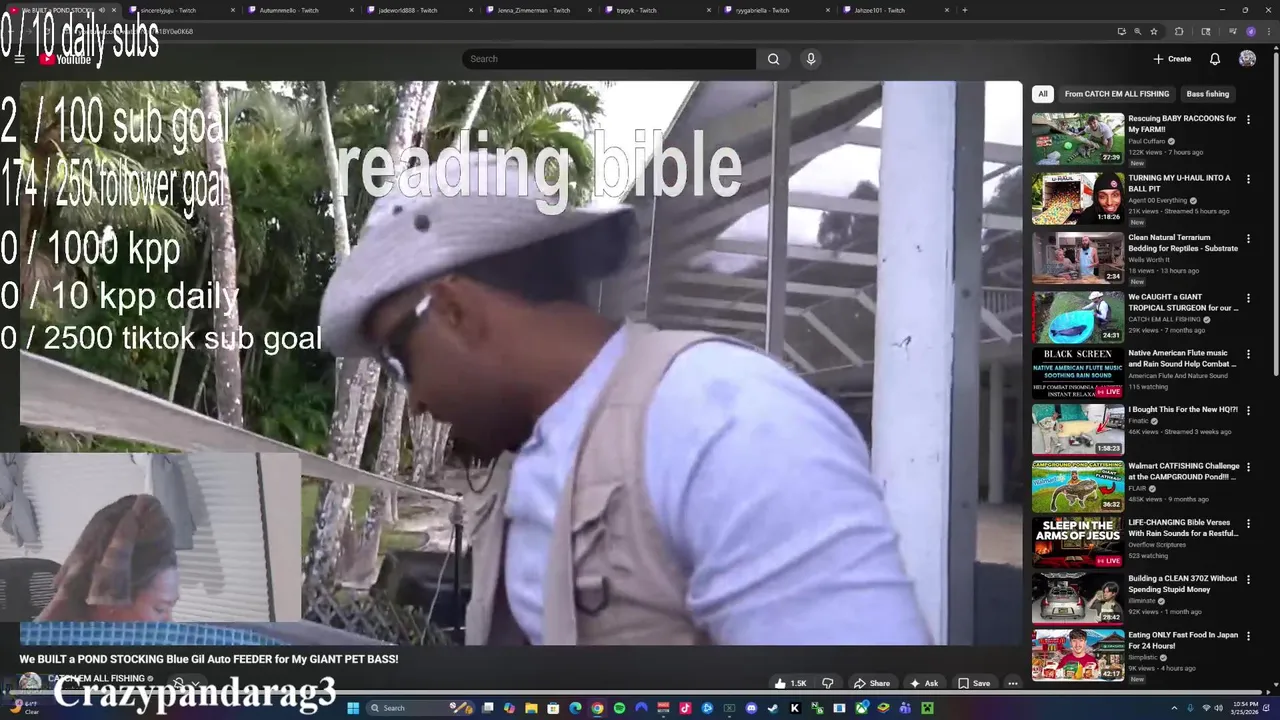Open the Windows Start menu
The width and height of the screenshot is (1280, 720).
pyautogui.click(x=353, y=708)
